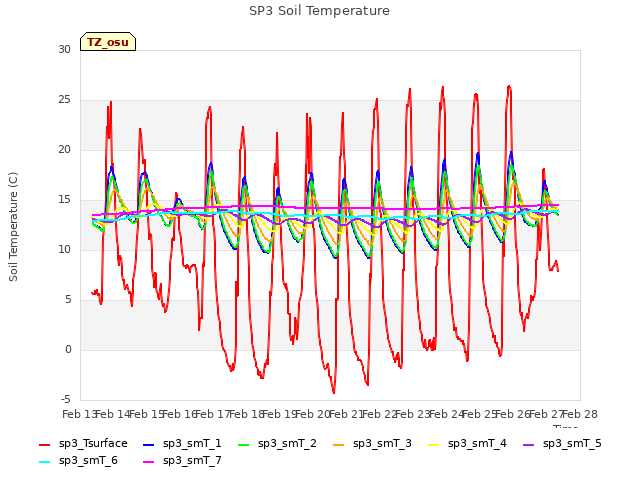This screenshot has width=640, height=480.
Task: Click the 10 y-axis tick label
Action: (x=64, y=249)
